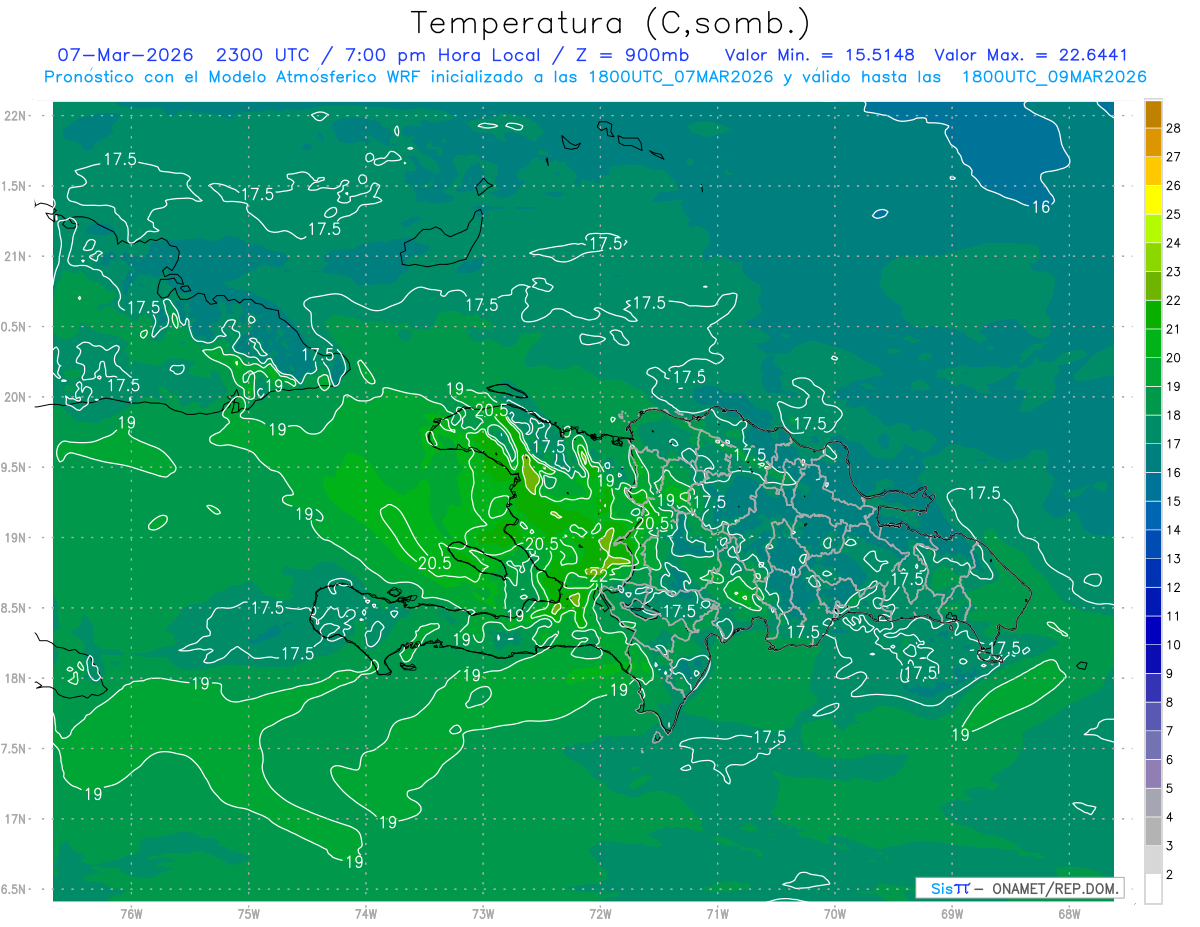Click the valid-until time 1800UTC_09MAR2026
This screenshot has height=927, width=1200.
point(1054,77)
